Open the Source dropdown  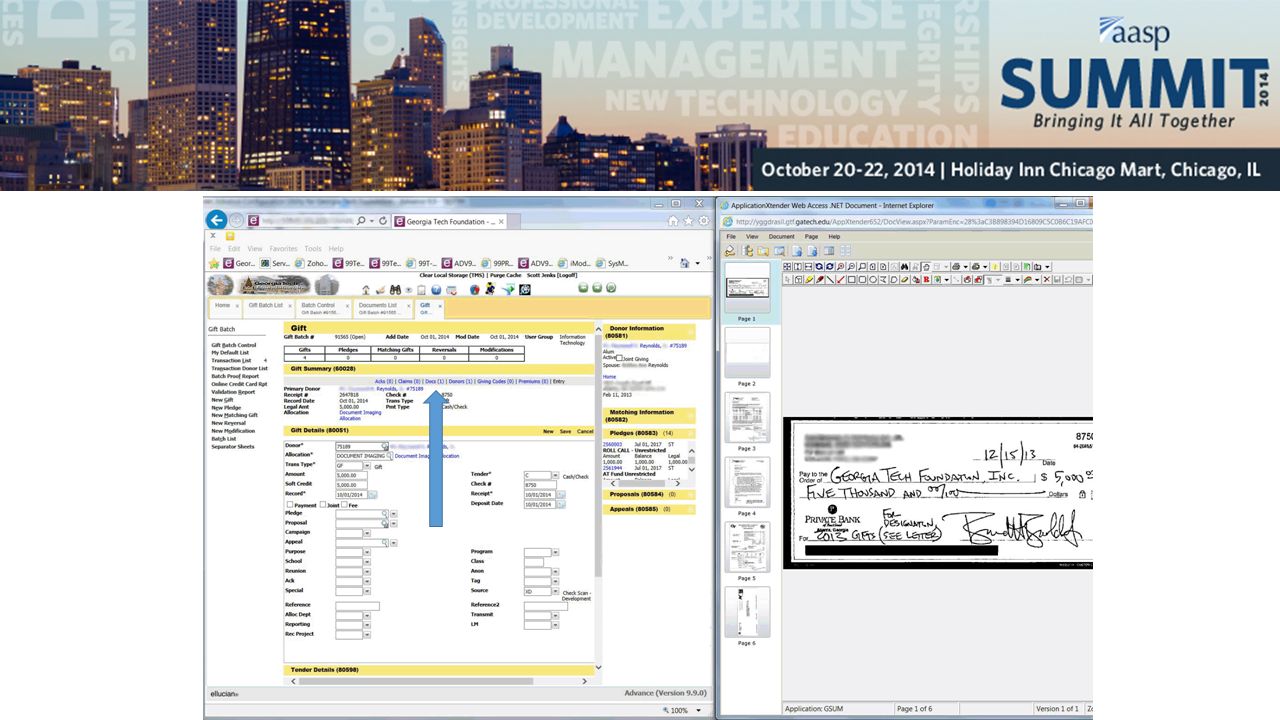pyautogui.click(x=555, y=591)
